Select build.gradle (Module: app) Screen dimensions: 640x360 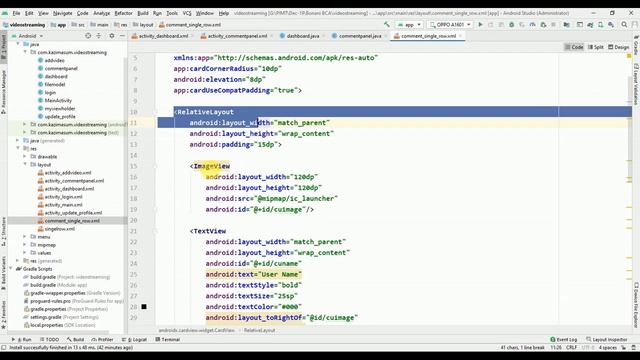58,285
